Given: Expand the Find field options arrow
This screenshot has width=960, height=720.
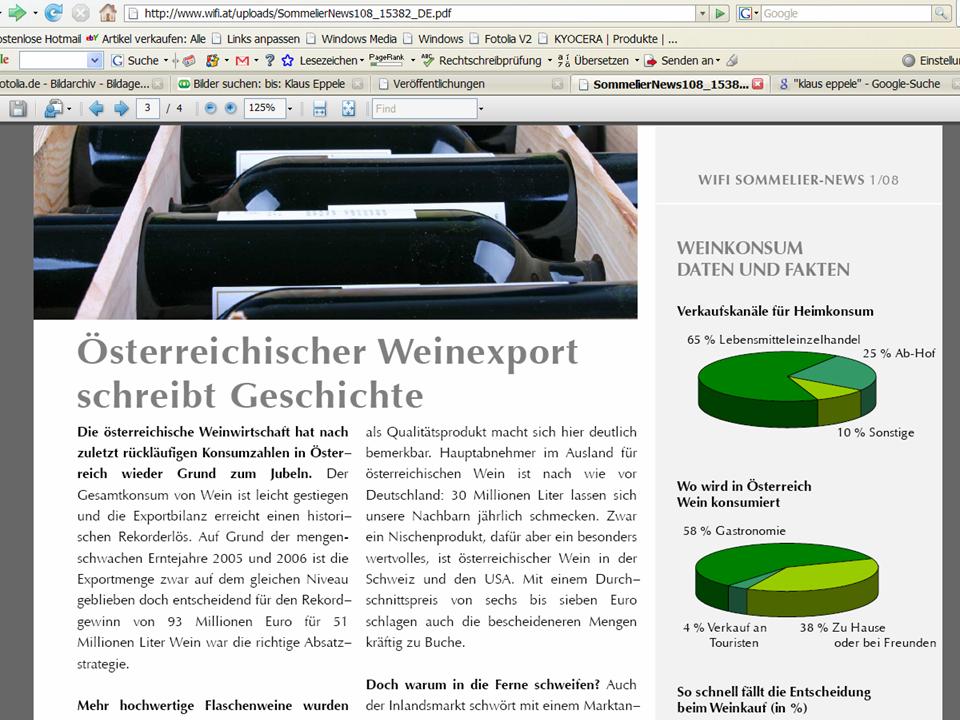Looking at the screenshot, I should coord(481,108).
